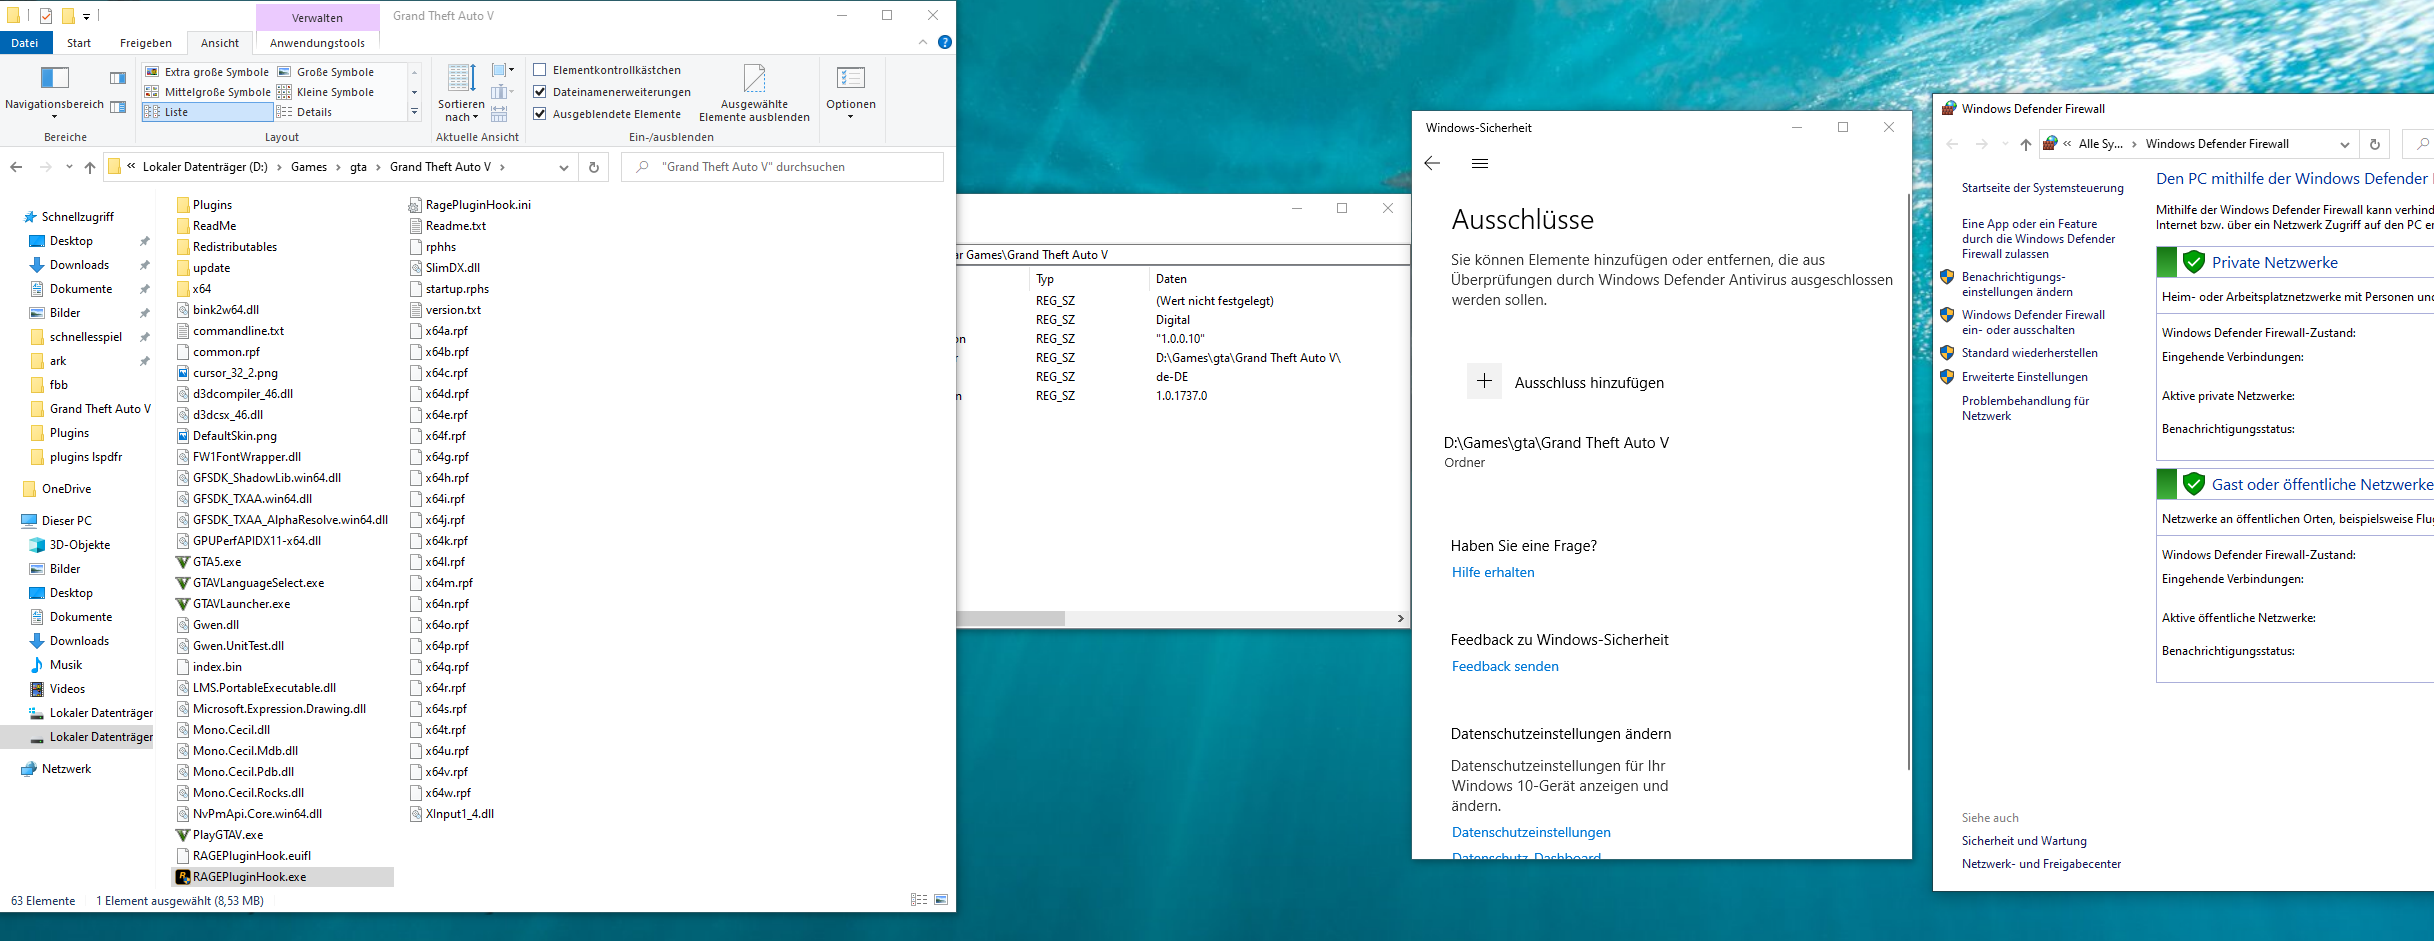This screenshot has width=2434, height=941.
Task: Select the RagePluginHook.ini file
Action: 470,205
